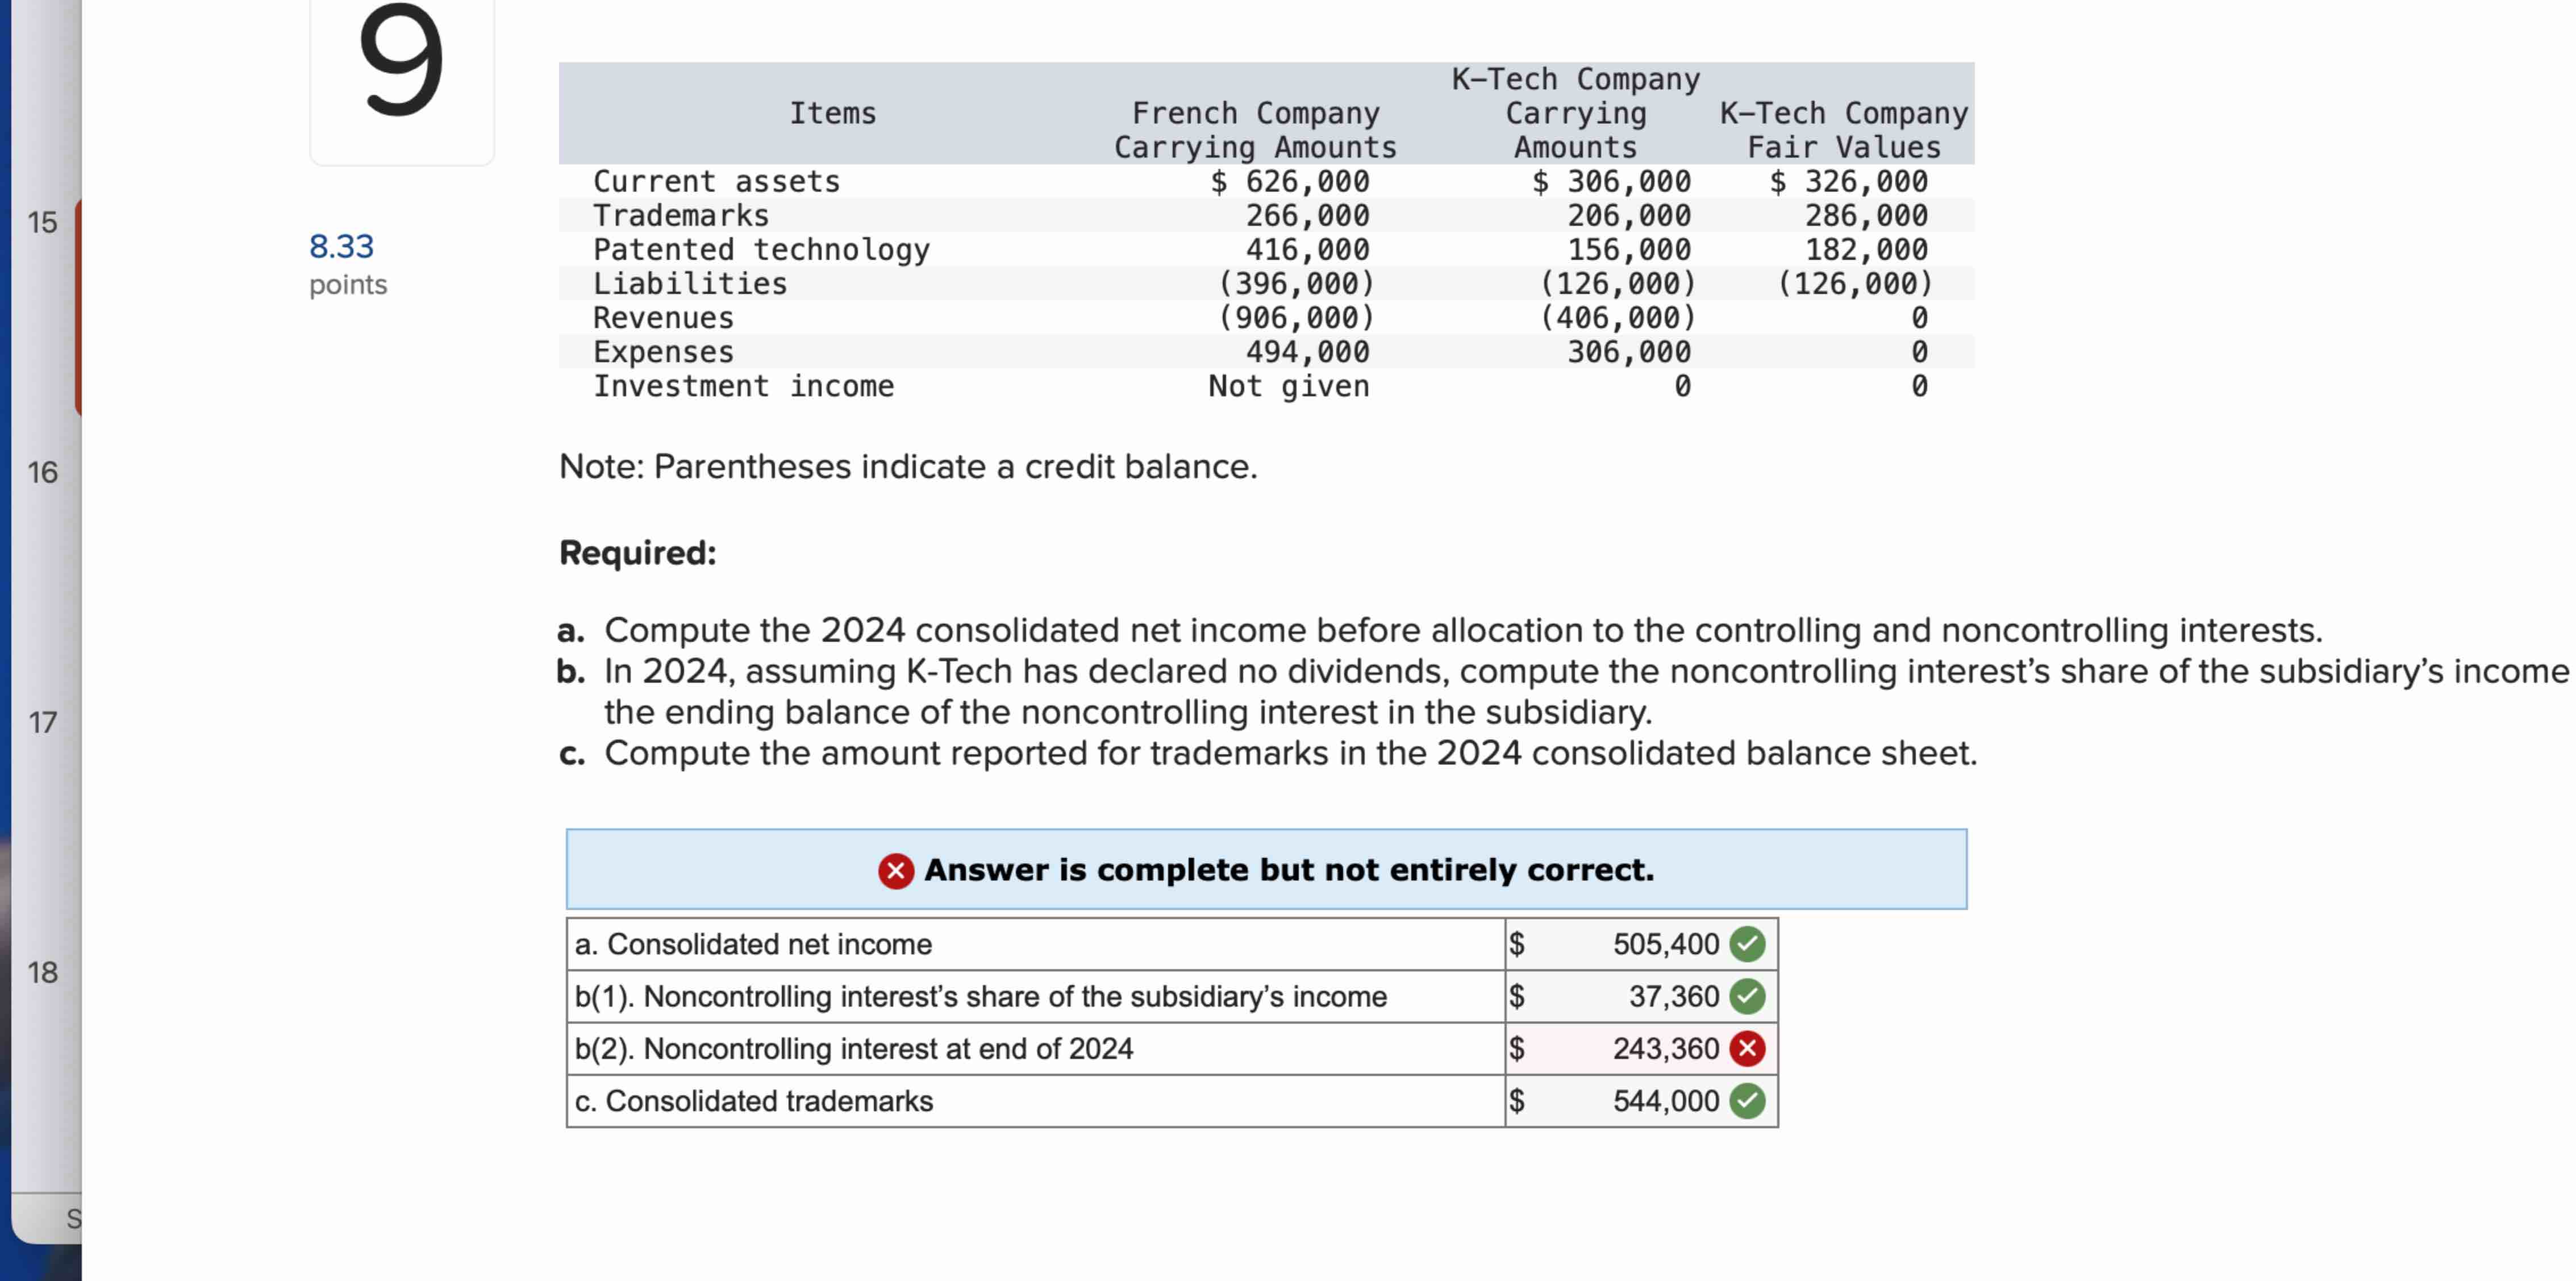This screenshot has height=1281, width=2576.
Task: Click the Answer is complete but not entirely correct banner
Action: click(1265, 869)
